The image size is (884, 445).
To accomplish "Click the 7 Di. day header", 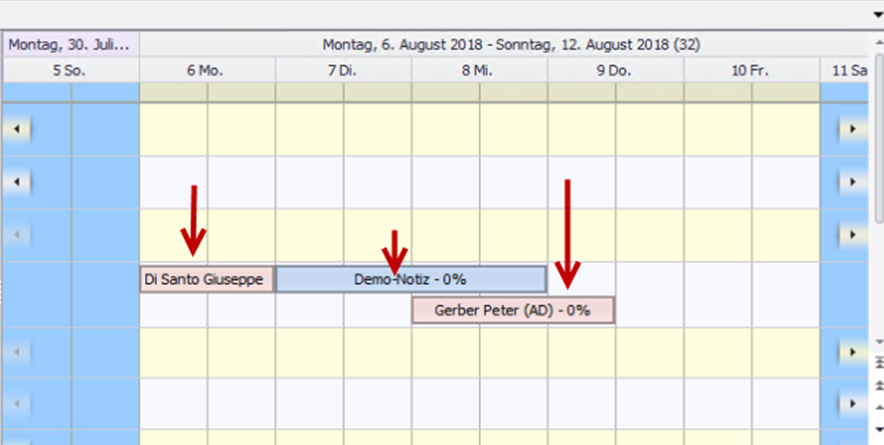I will coord(343,71).
